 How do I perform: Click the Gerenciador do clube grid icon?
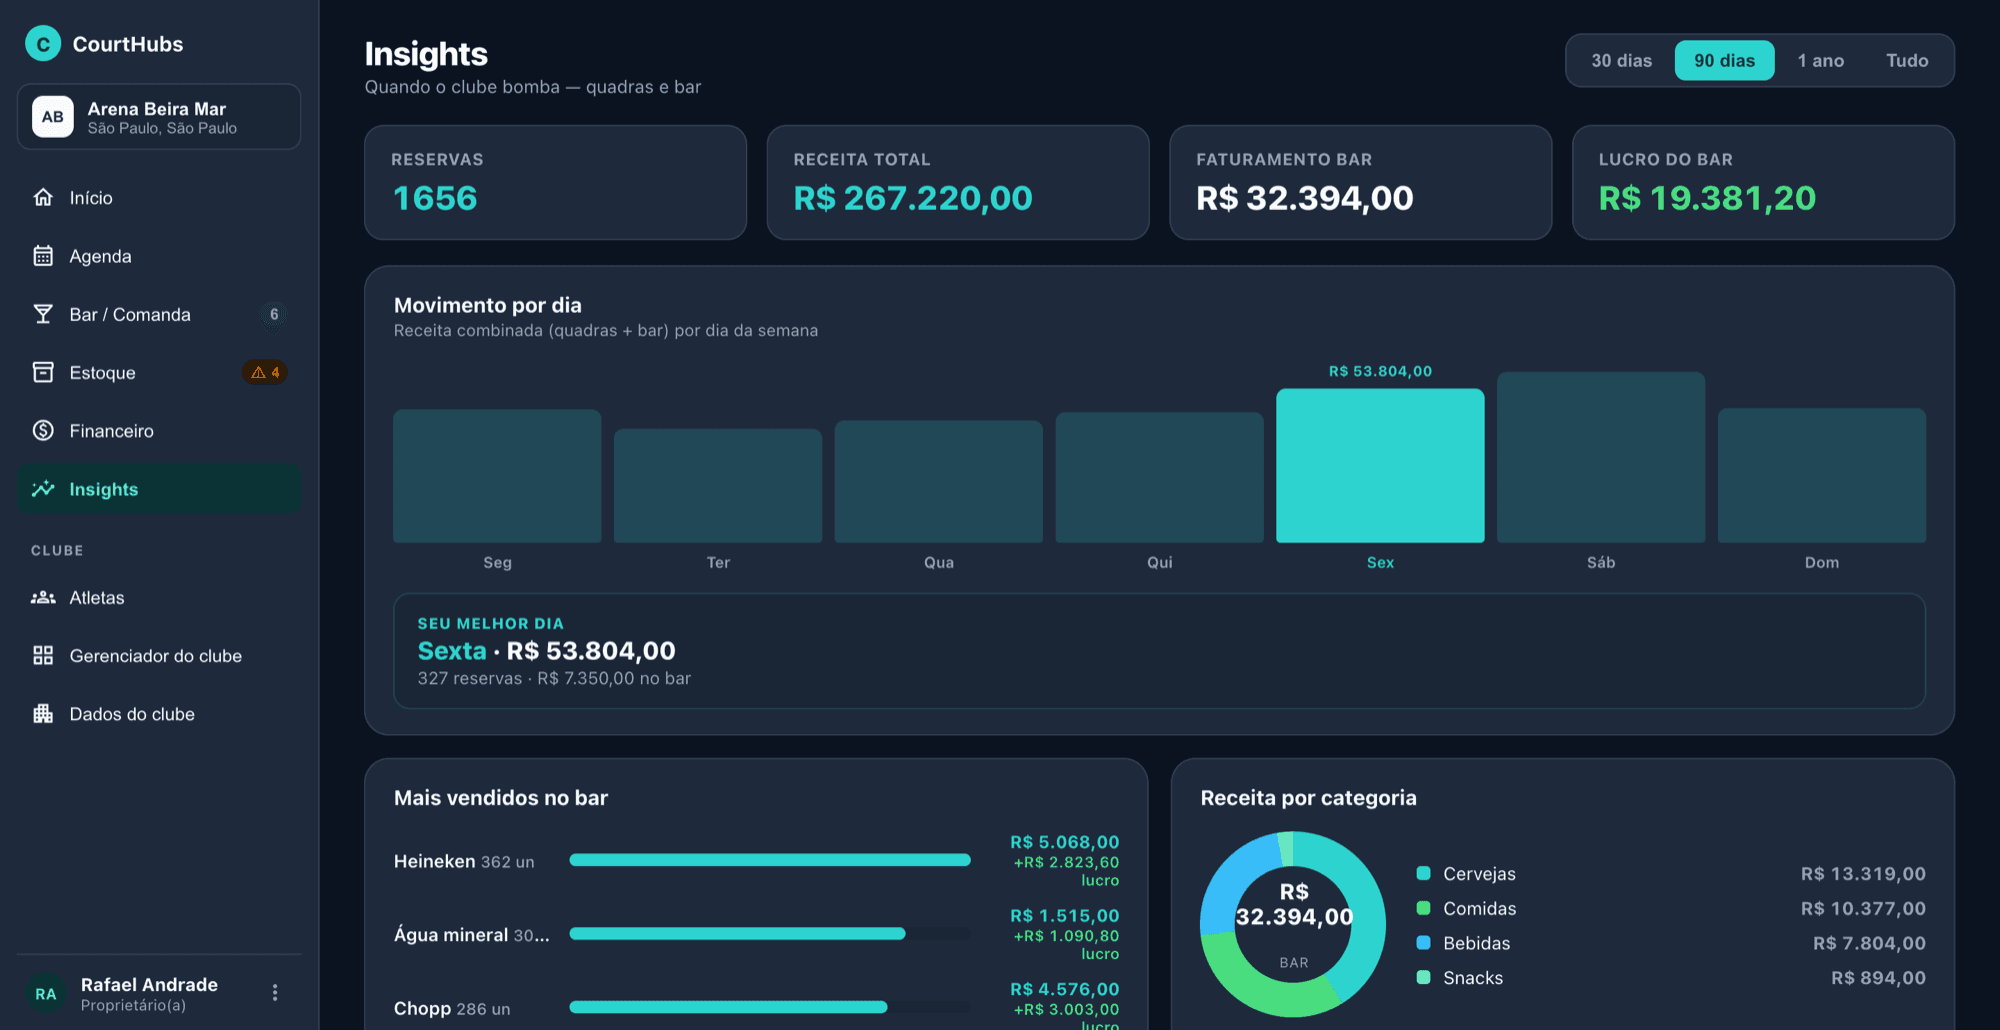pos(43,656)
